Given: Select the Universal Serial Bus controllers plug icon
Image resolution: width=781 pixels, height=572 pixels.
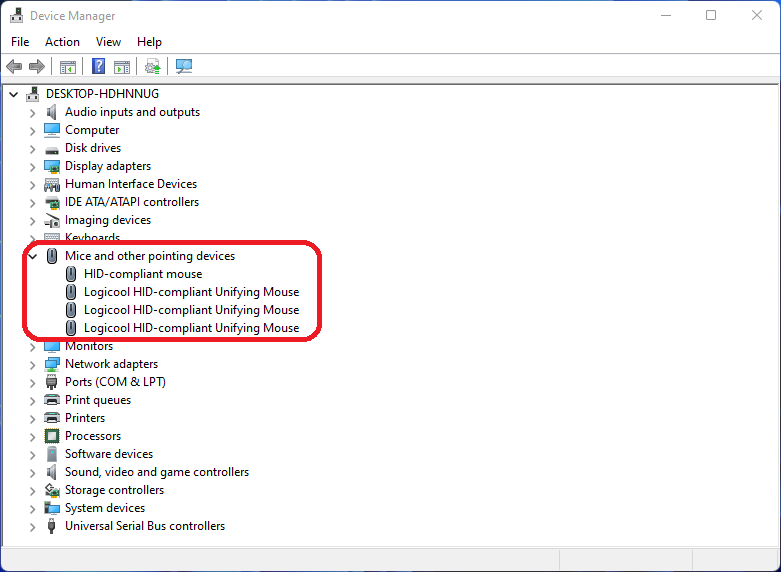Looking at the screenshot, I should (x=52, y=526).
